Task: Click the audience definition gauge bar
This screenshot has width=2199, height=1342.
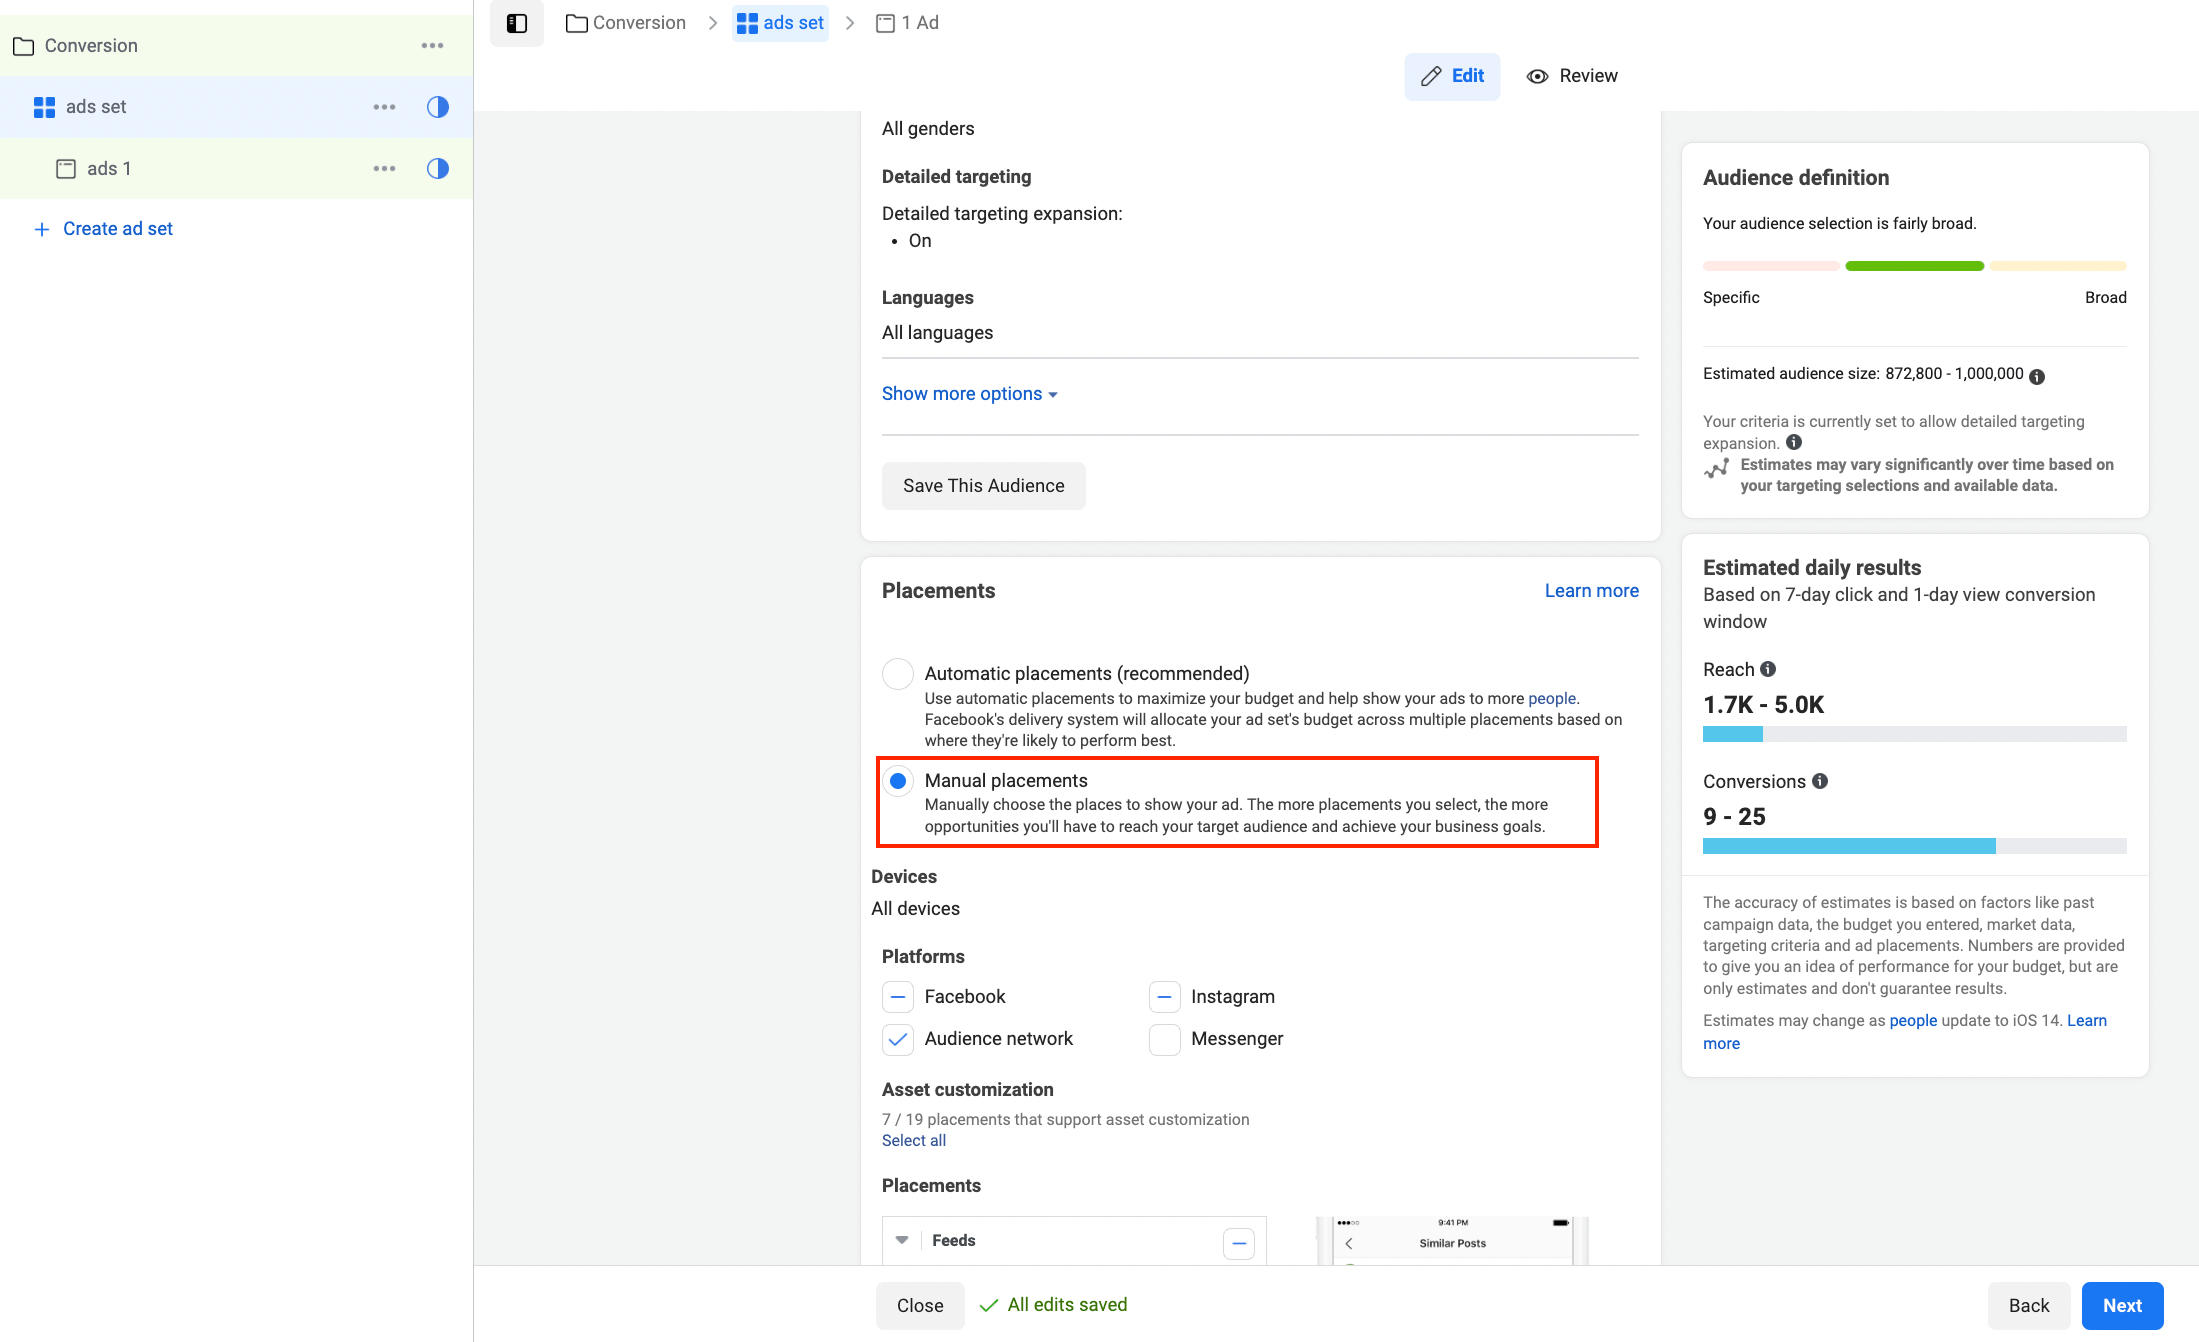Action: click(1914, 266)
